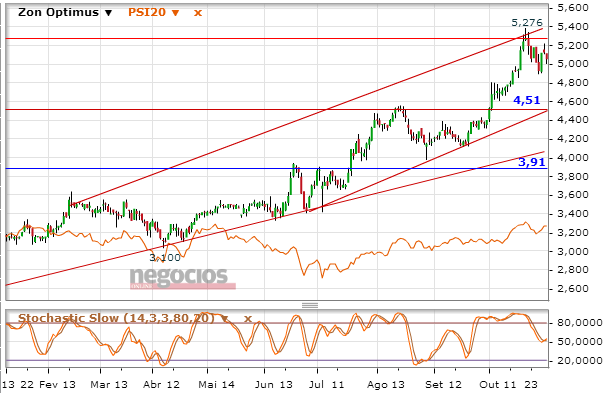Open the PSI20 comparison dropdown arrow
Viewport: 610px width, 397px height.
[x=175, y=13]
